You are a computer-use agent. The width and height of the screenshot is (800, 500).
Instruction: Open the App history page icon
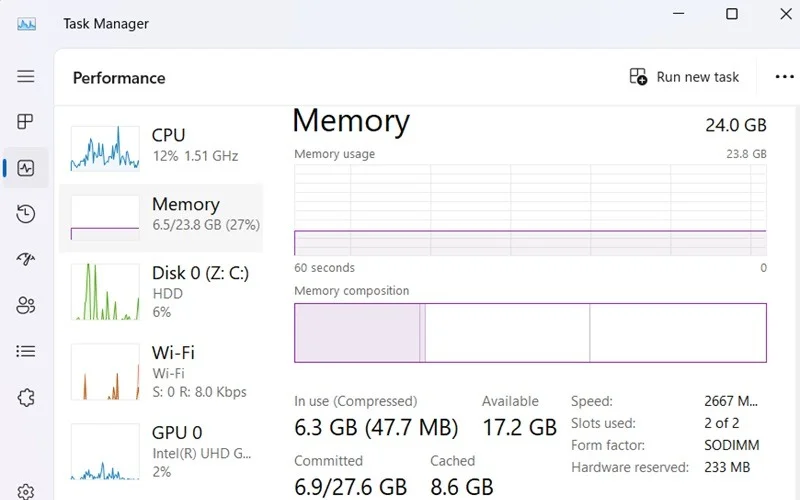(x=26, y=213)
